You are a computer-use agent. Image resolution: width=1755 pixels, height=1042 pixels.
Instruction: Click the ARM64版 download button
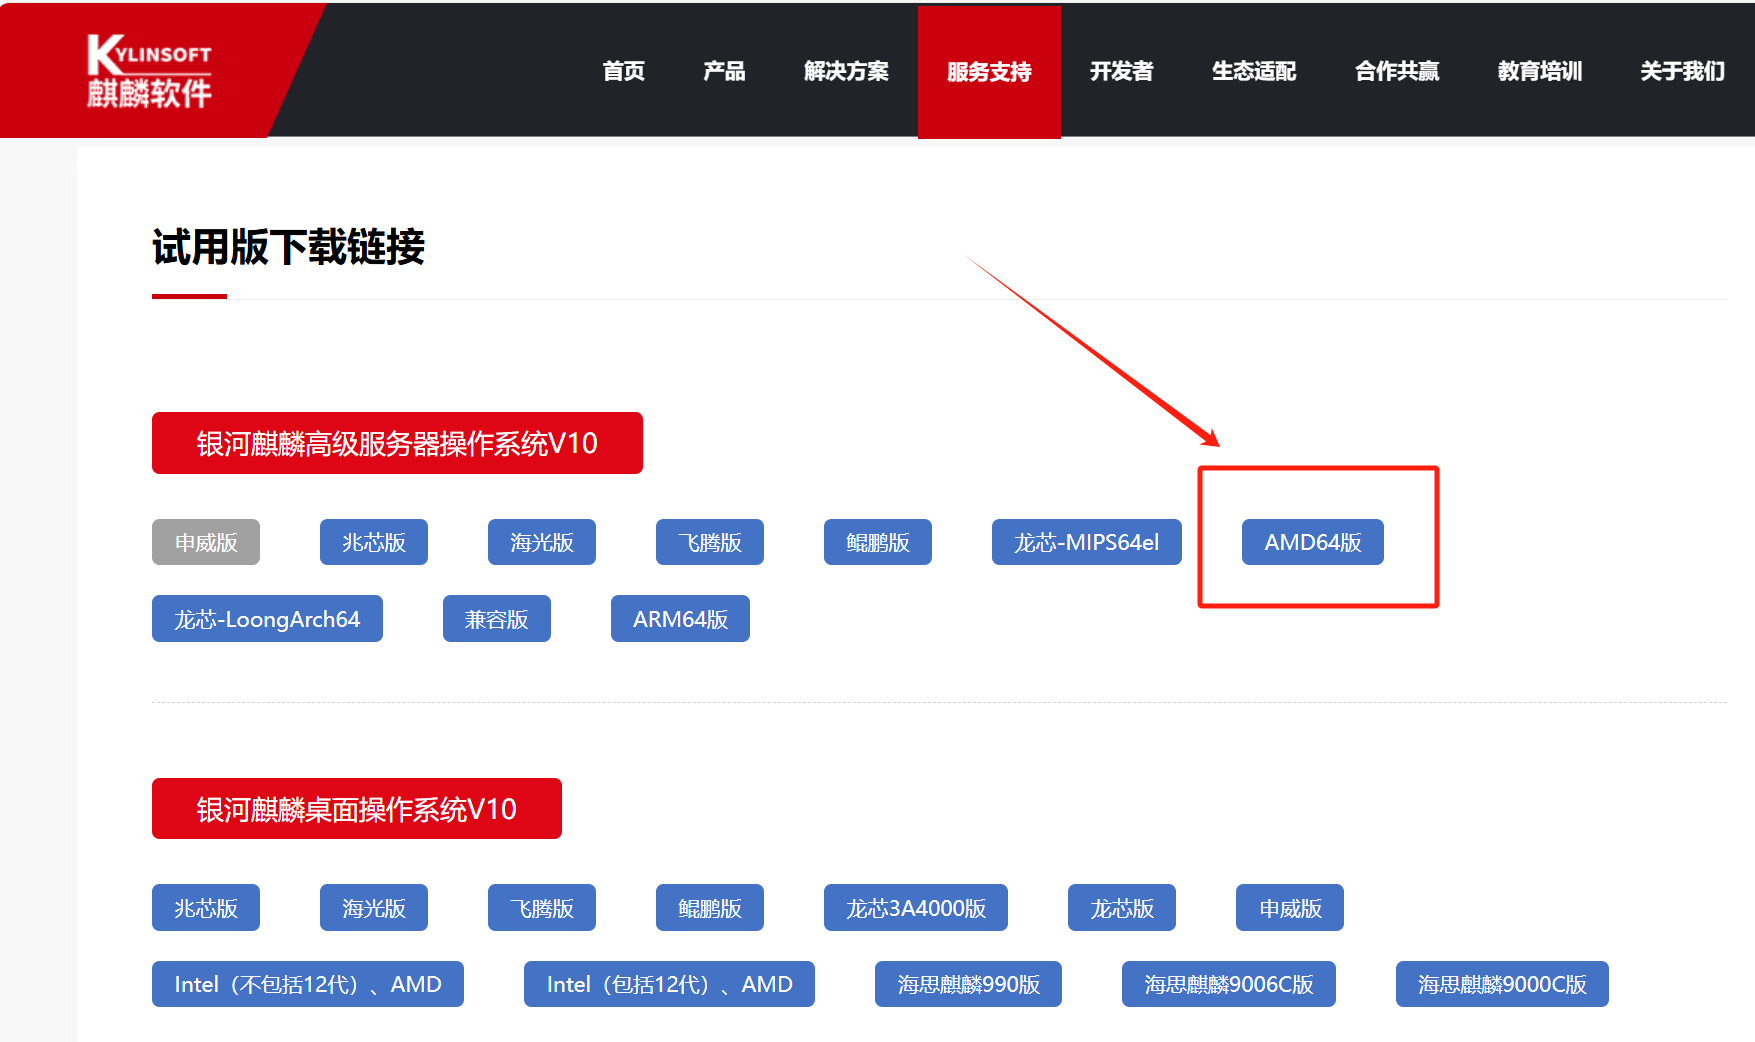(680, 619)
